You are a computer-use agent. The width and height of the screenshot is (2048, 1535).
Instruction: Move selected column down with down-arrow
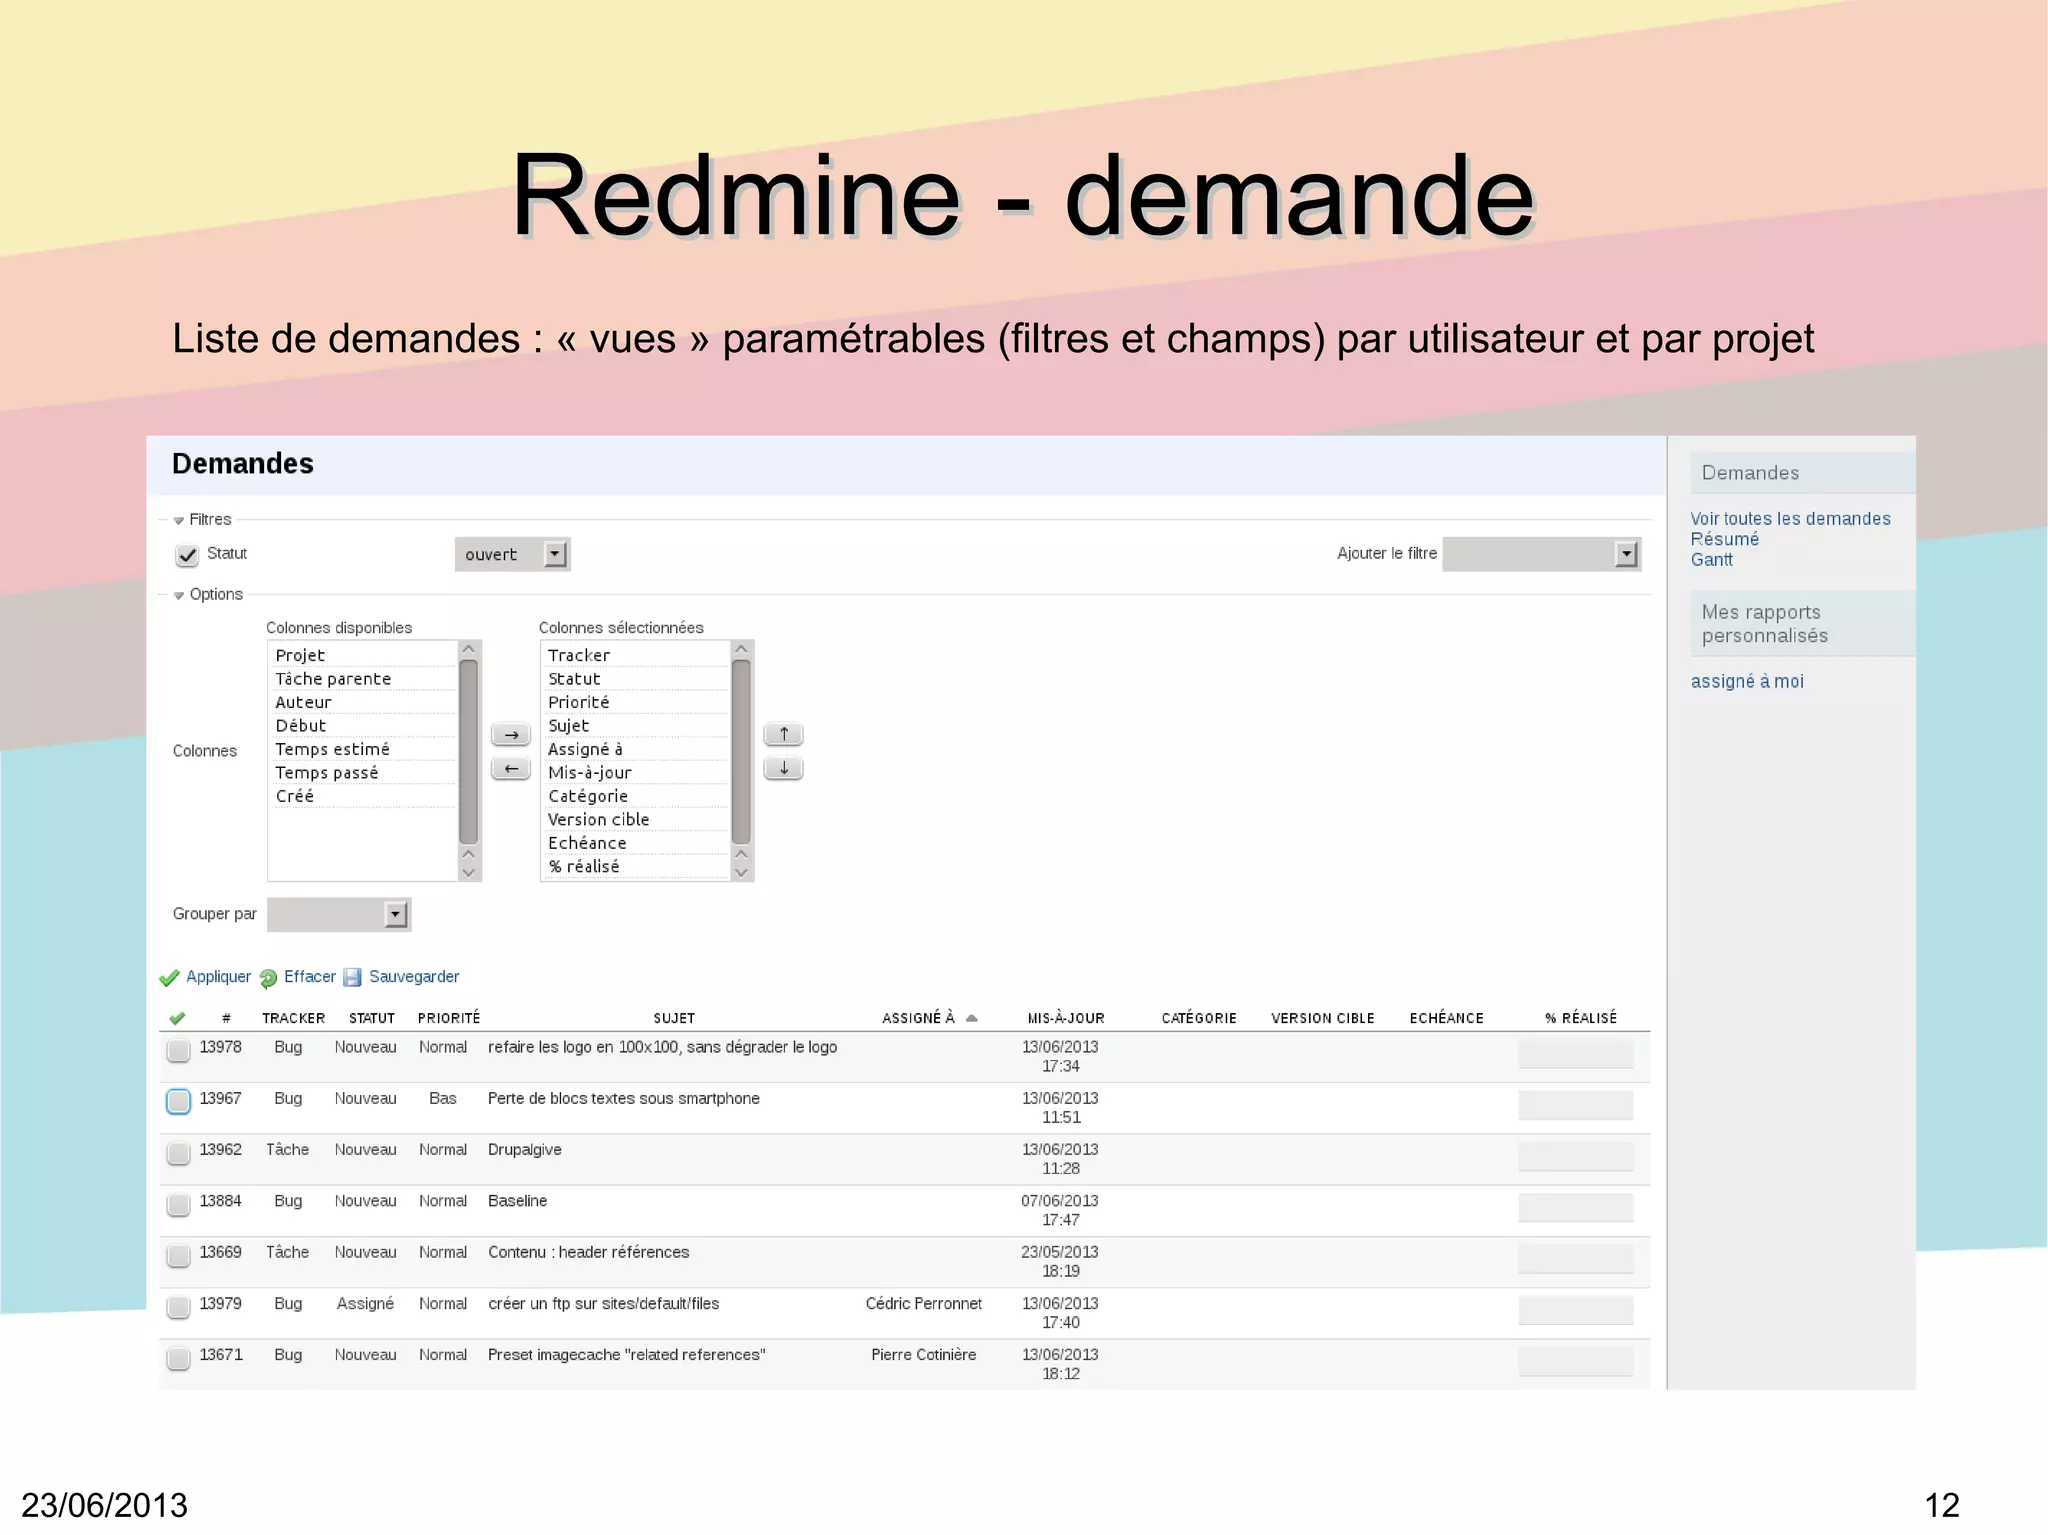[784, 769]
